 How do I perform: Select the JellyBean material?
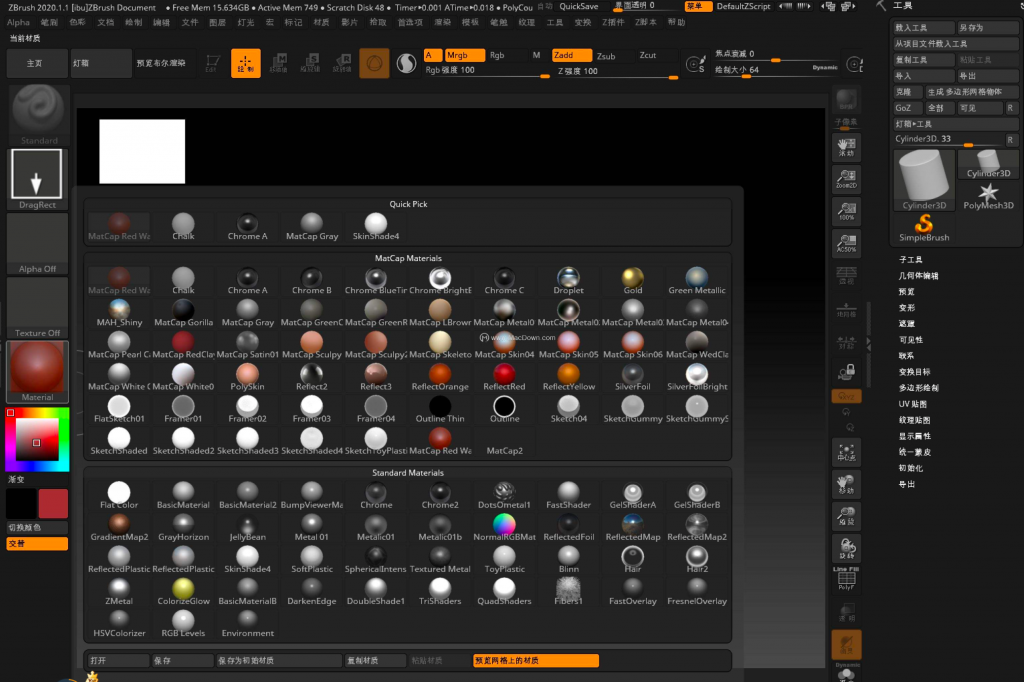[248, 527]
